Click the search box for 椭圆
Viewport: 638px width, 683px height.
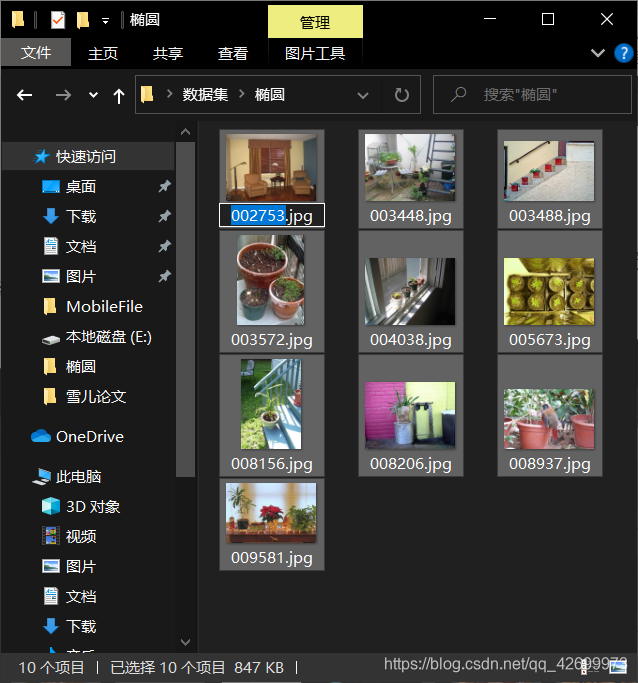coord(532,95)
